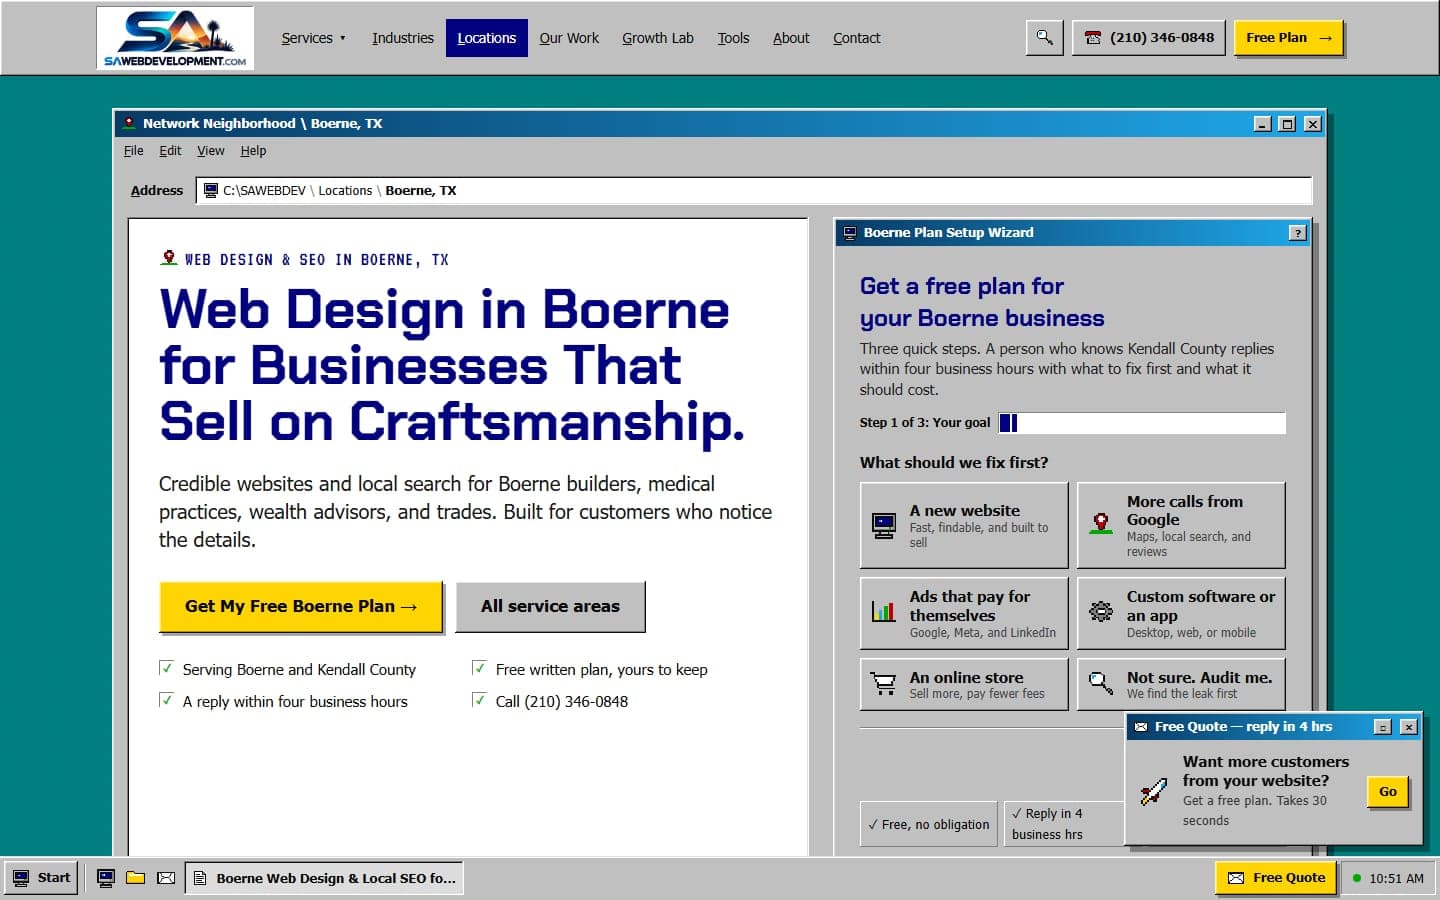Open the computer quick-launch icon in taskbar

pyautogui.click(x=105, y=878)
